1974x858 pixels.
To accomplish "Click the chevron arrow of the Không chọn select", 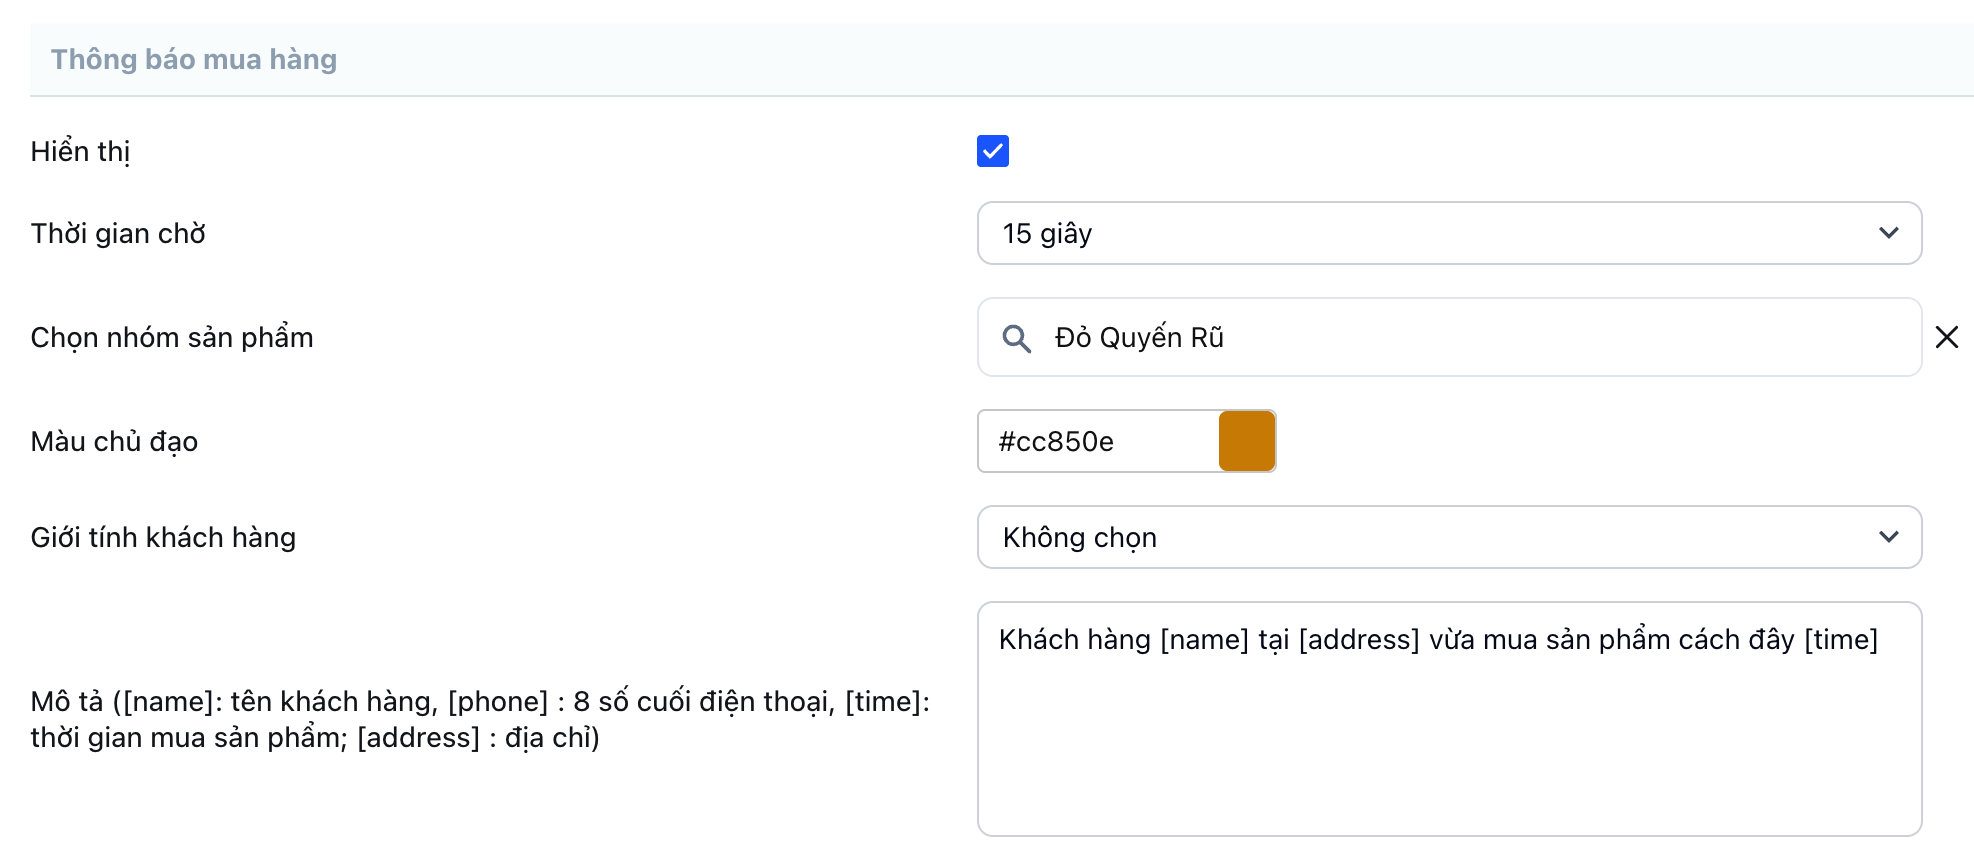I will pyautogui.click(x=1888, y=537).
